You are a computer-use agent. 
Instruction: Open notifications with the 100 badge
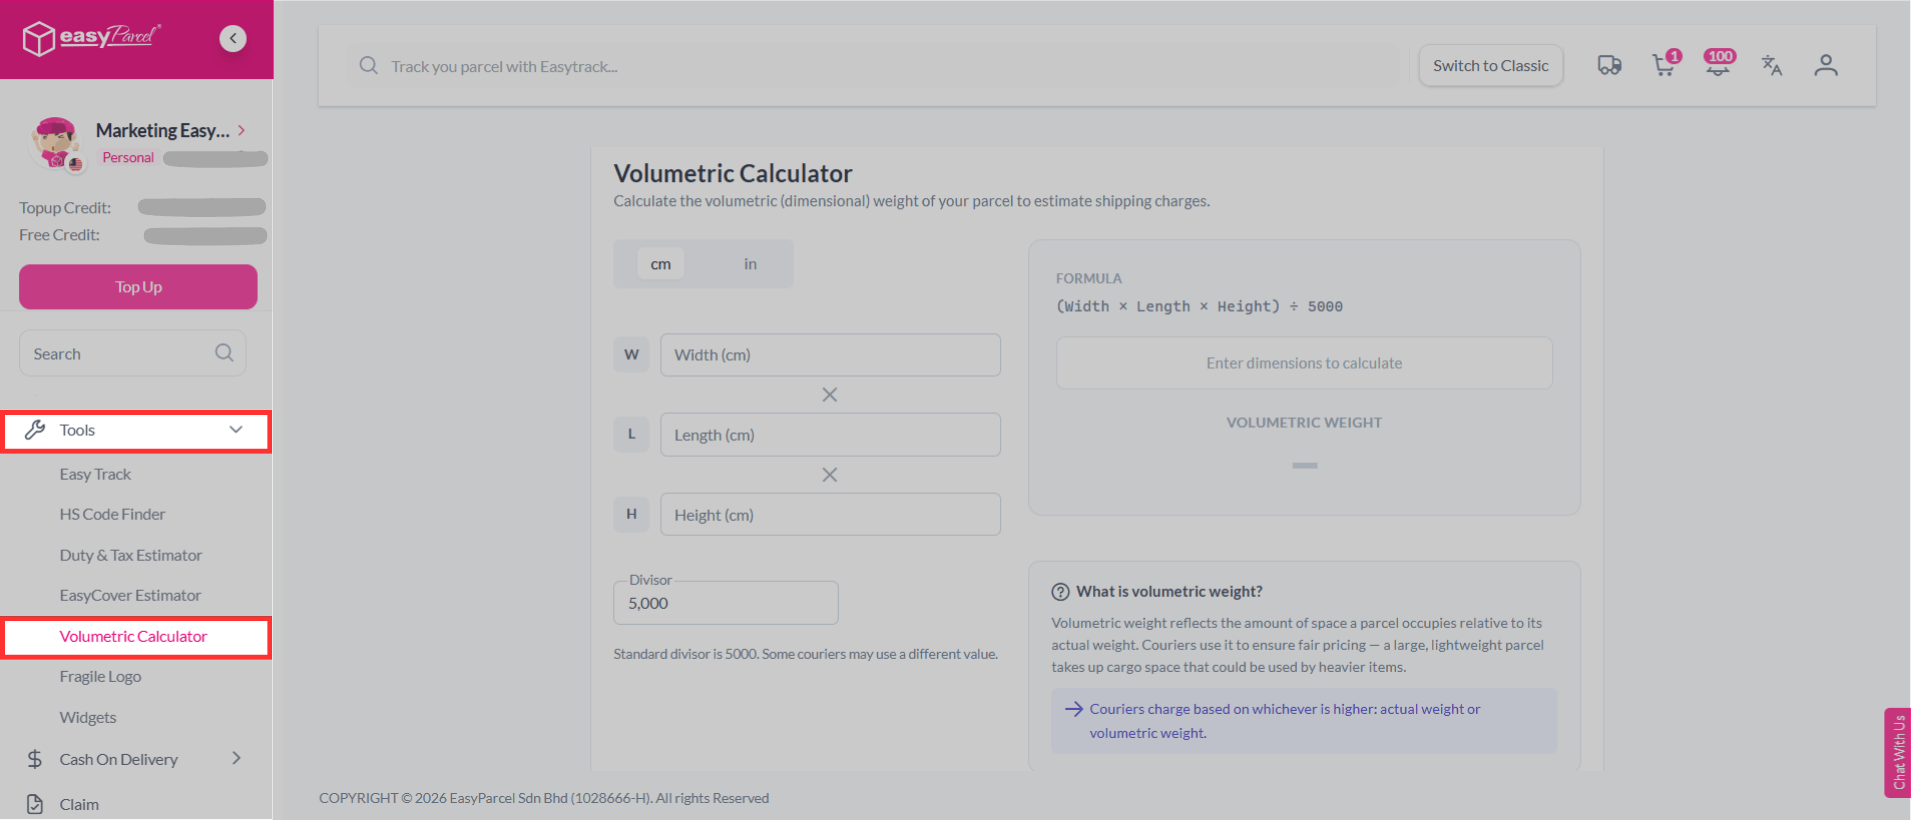pos(1719,63)
